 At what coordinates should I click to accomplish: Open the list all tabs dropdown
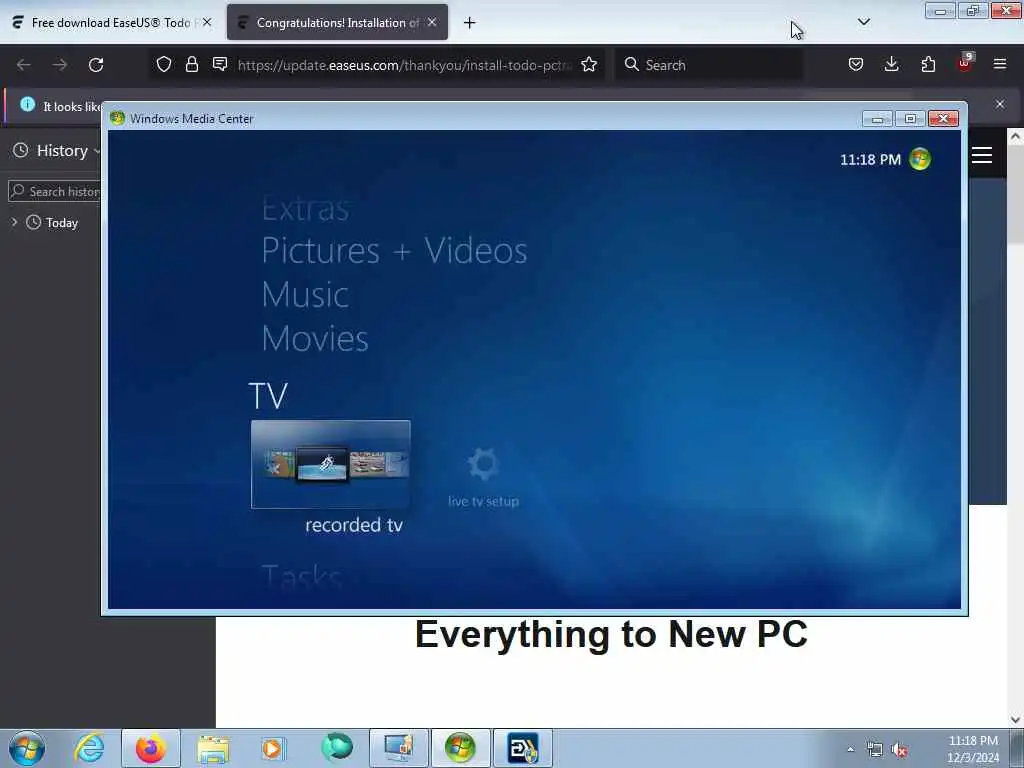tap(863, 22)
